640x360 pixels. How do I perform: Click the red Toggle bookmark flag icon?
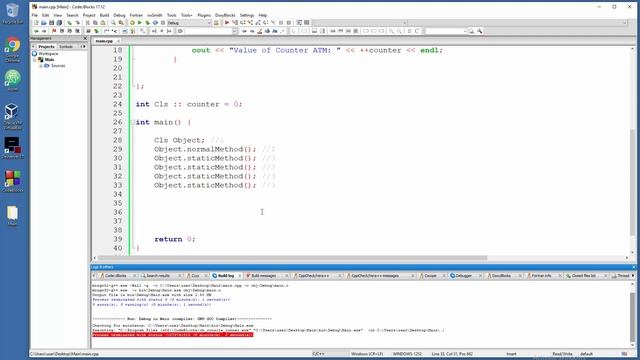(x=54, y=31)
